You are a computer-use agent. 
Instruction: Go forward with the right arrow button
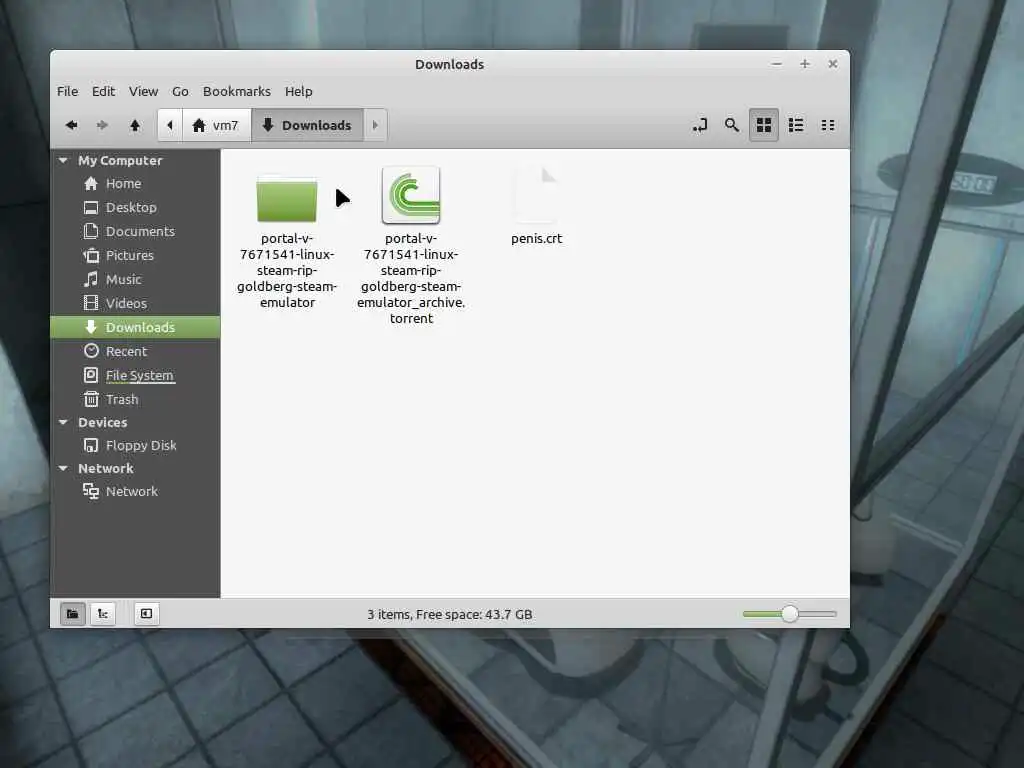click(103, 125)
